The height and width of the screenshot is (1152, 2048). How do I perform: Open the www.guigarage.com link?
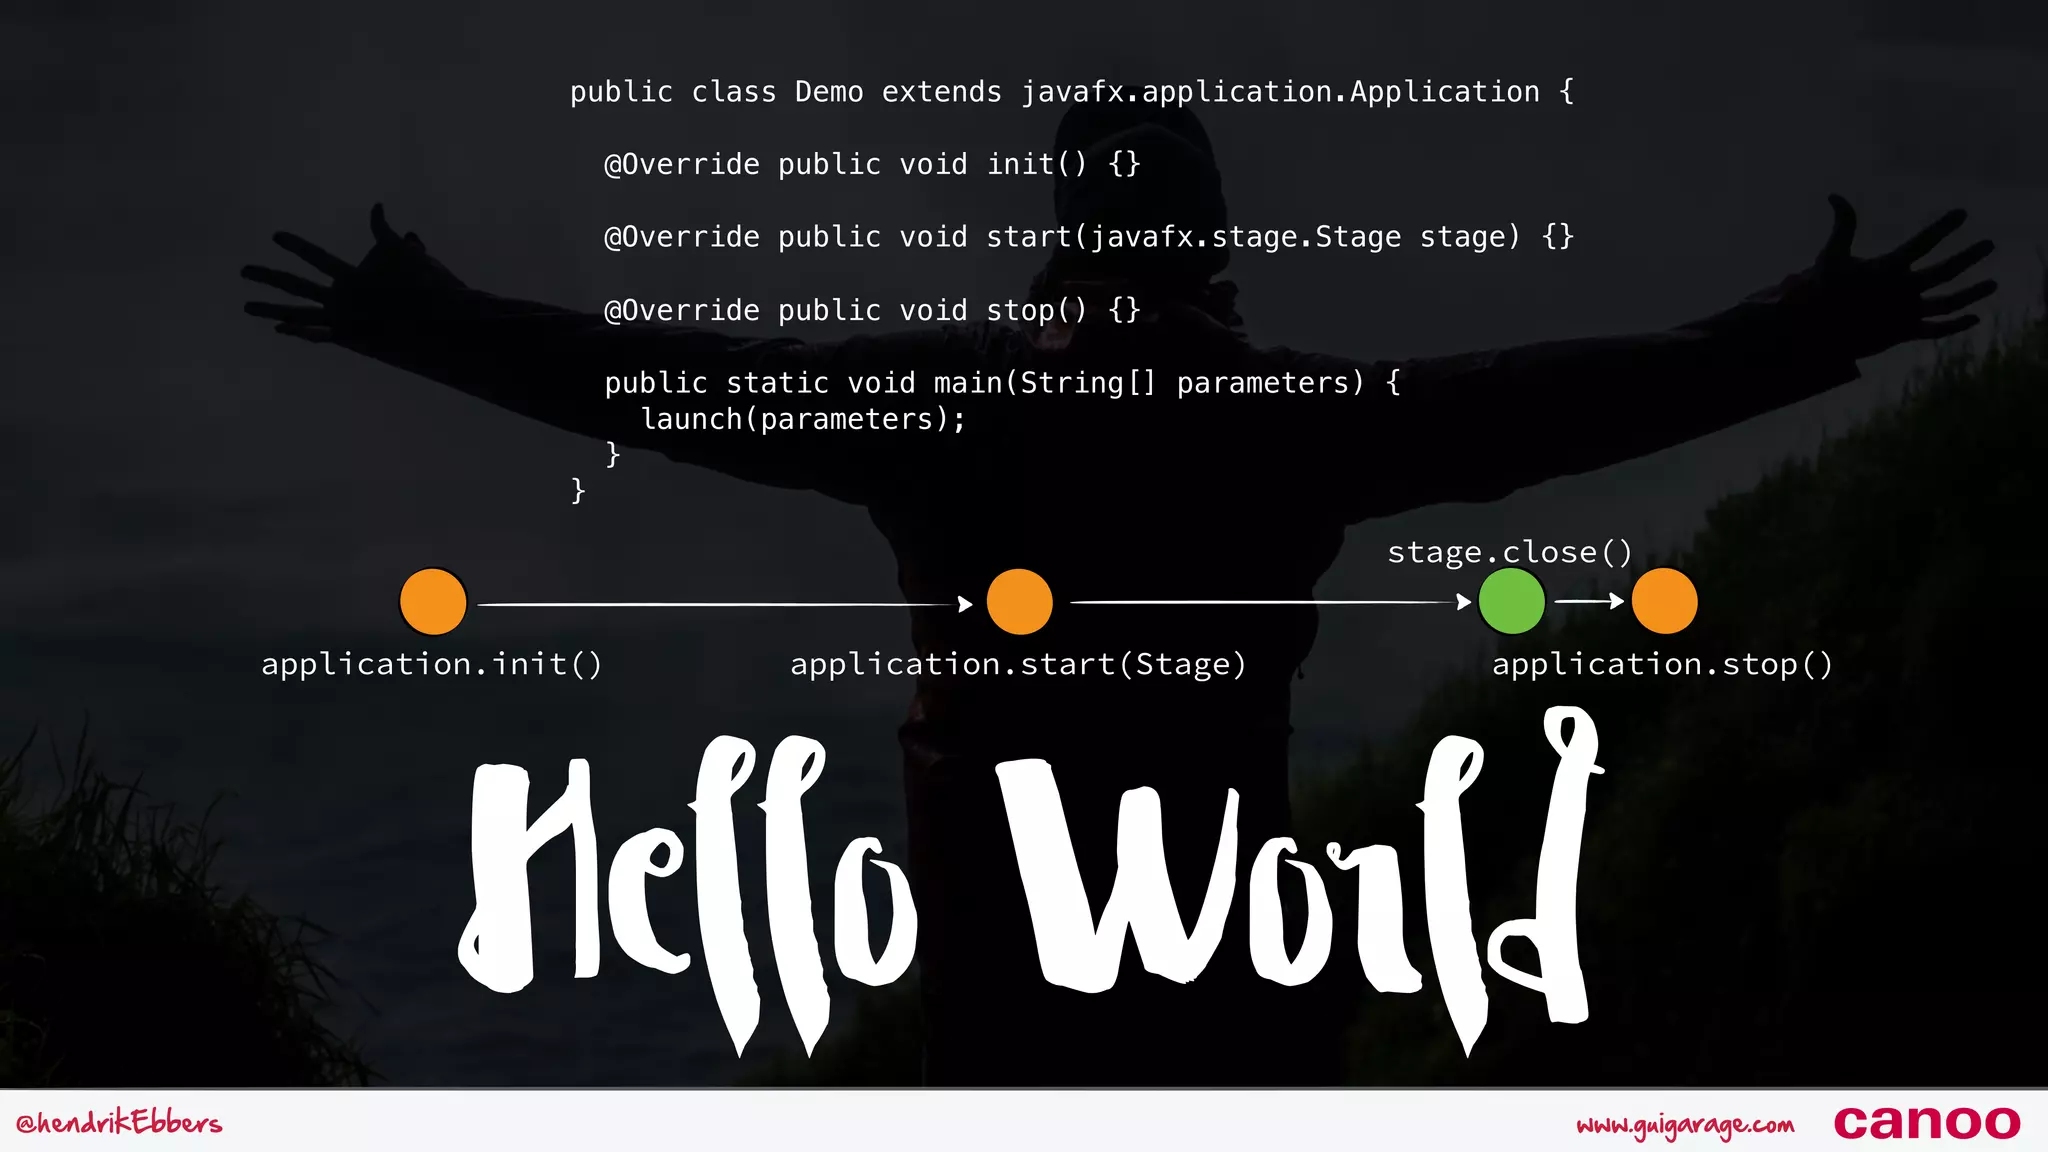(1685, 1125)
